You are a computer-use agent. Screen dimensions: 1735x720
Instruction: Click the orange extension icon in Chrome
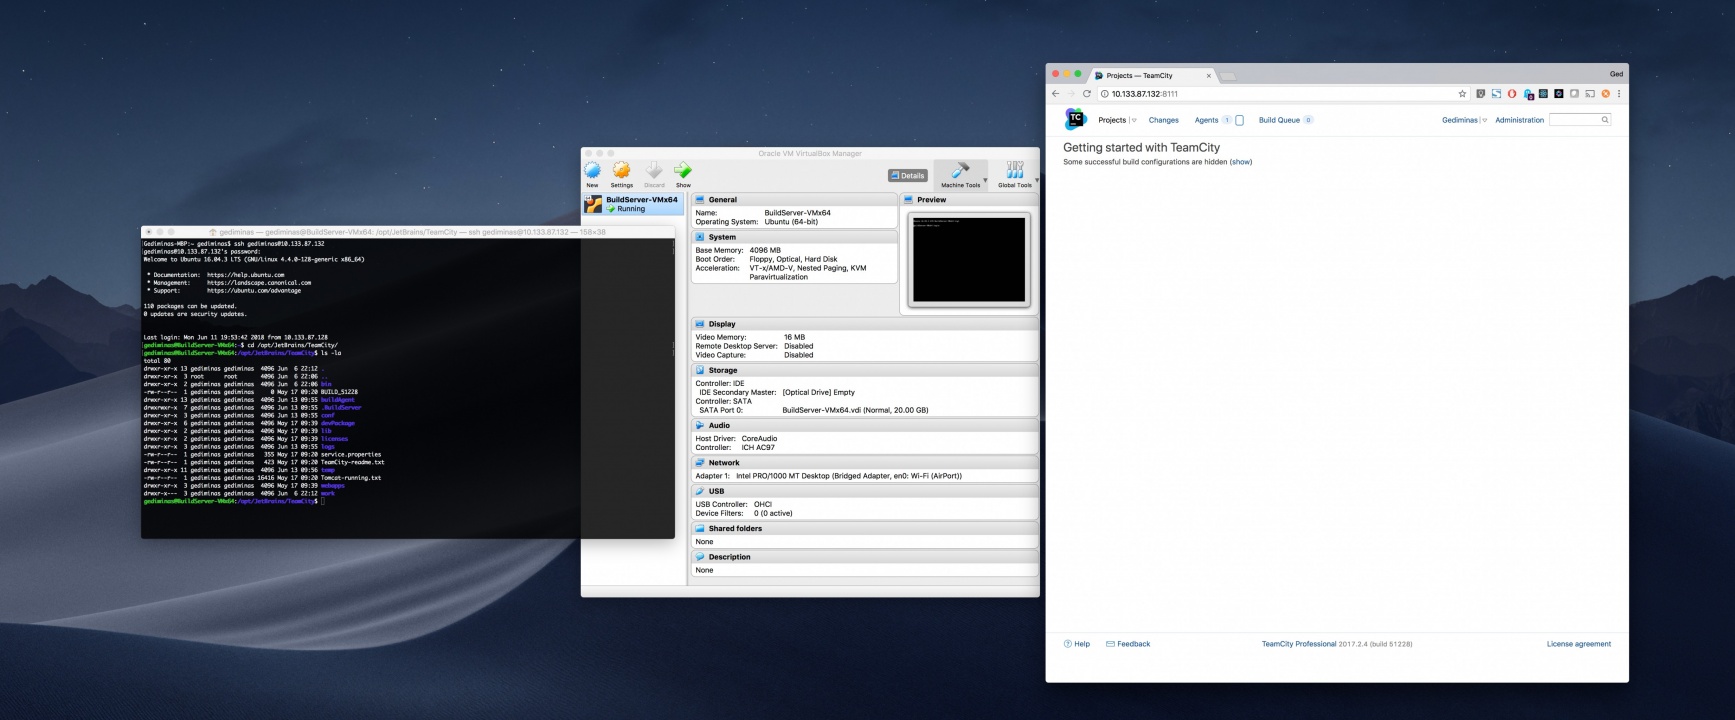[x=1606, y=94]
